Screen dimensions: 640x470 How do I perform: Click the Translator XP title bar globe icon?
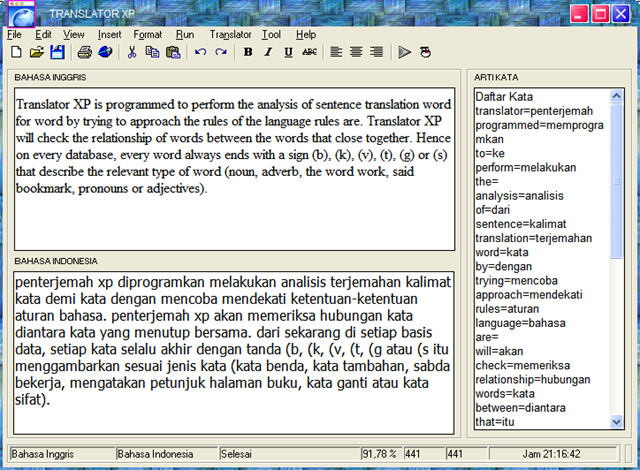coord(21,14)
